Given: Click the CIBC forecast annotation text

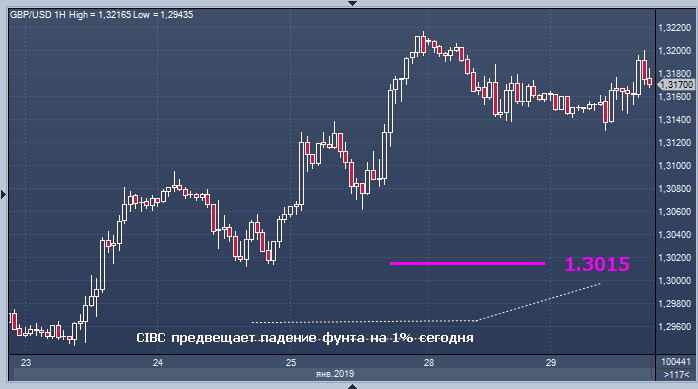Looking at the screenshot, I should [304, 338].
